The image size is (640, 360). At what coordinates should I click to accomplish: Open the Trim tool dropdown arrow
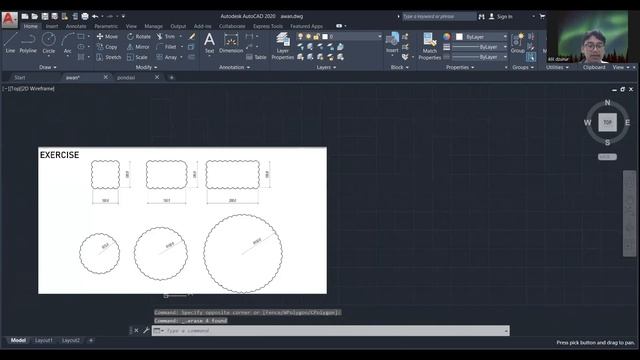pyautogui.click(x=181, y=36)
